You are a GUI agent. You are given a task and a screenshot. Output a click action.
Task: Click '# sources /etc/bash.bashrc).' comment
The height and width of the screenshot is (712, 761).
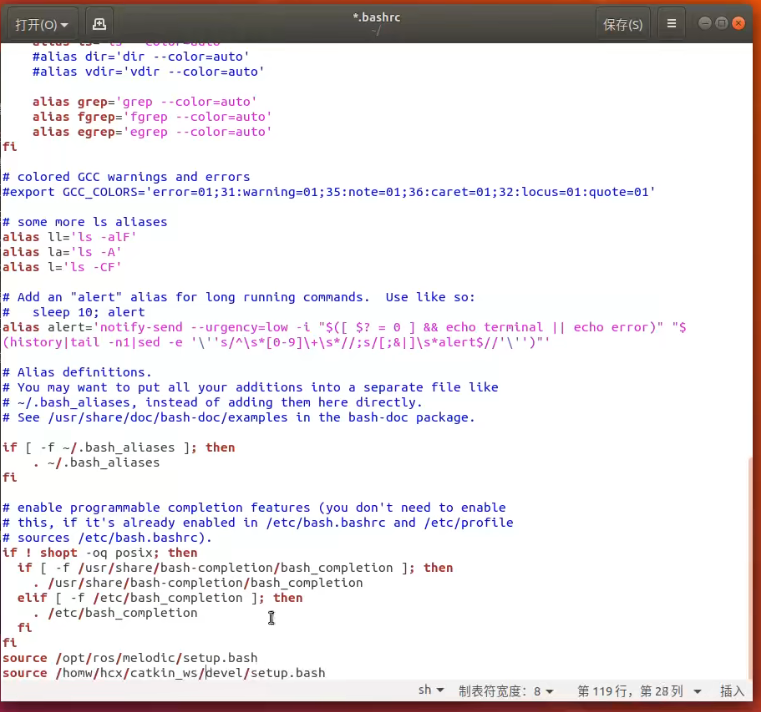(107, 538)
